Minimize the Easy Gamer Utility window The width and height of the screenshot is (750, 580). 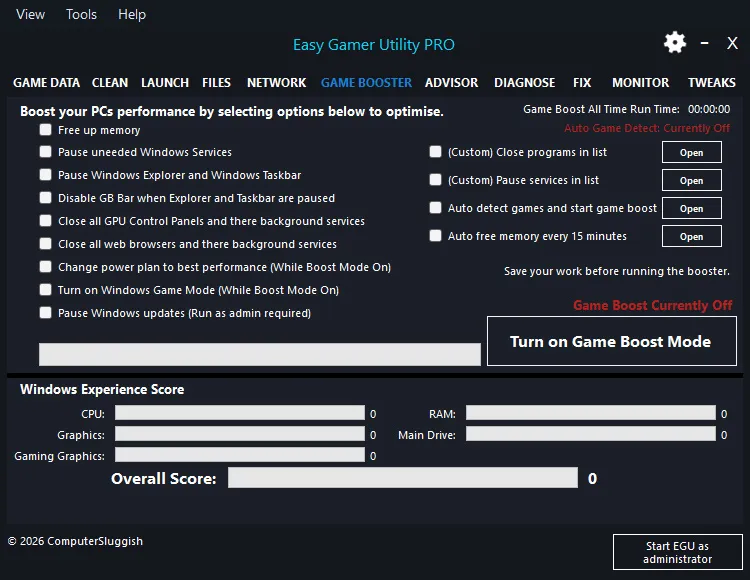(705, 43)
